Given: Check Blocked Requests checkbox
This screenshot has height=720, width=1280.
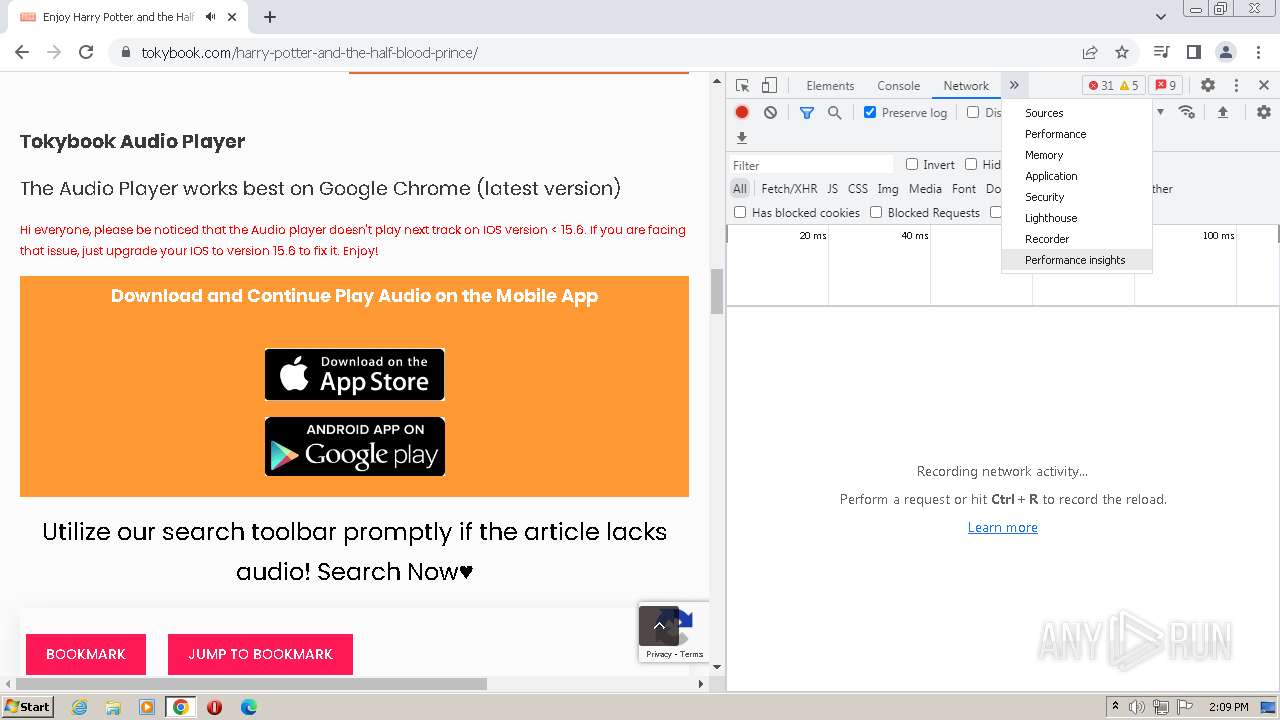Looking at the screenshot, I should [876, 212].
